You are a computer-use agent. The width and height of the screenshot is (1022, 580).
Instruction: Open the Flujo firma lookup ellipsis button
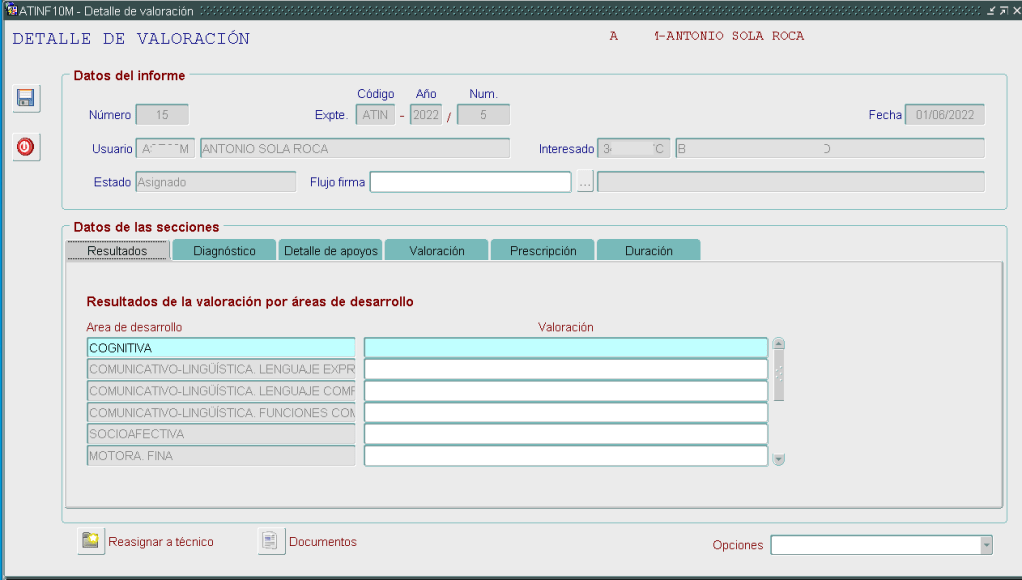[x=585, y=182]
